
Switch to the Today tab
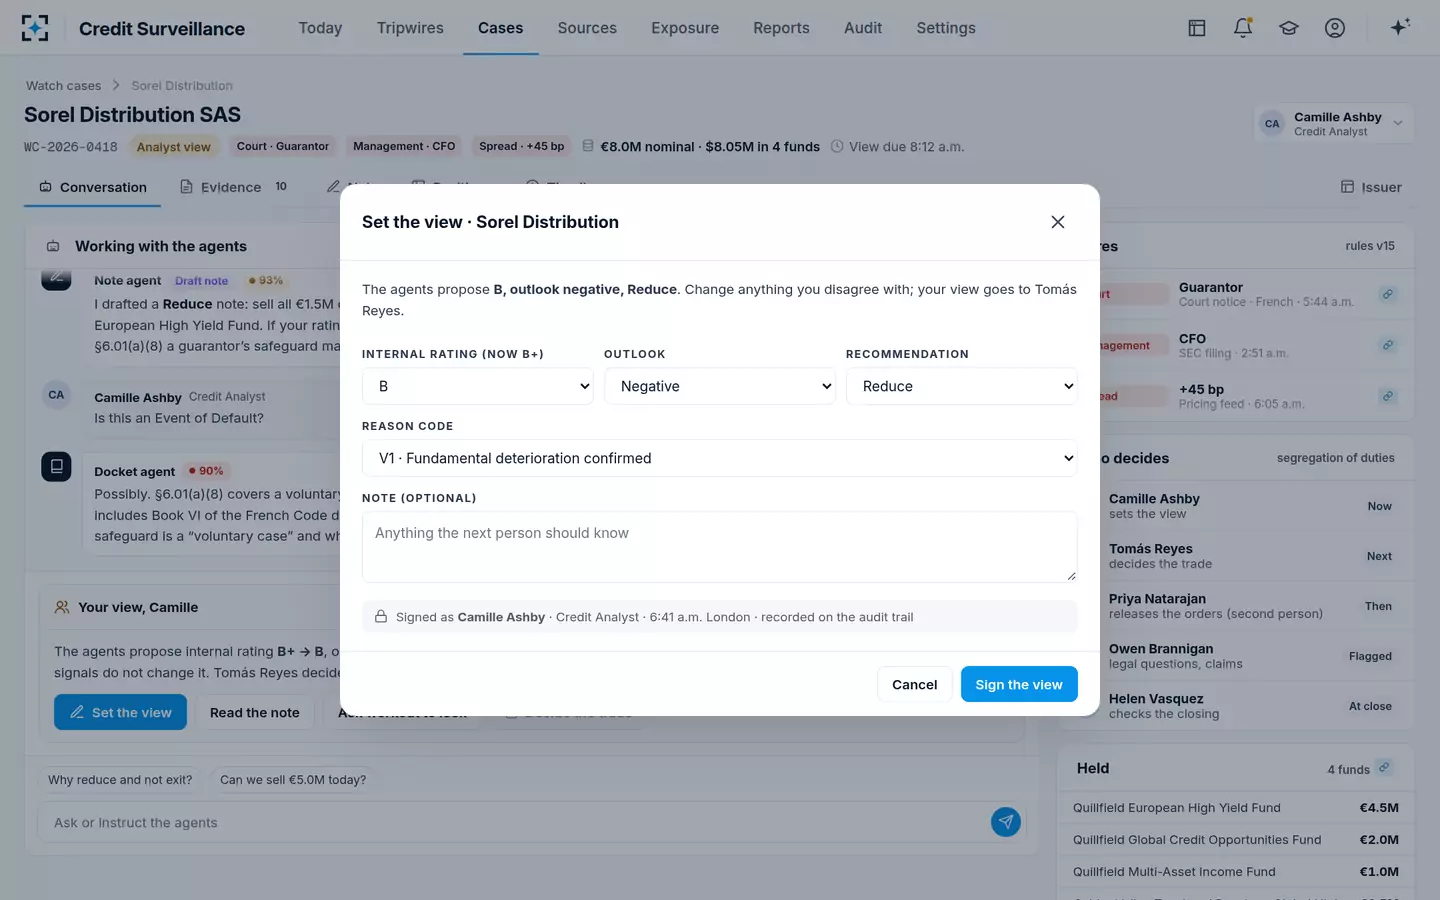[320, 28]
